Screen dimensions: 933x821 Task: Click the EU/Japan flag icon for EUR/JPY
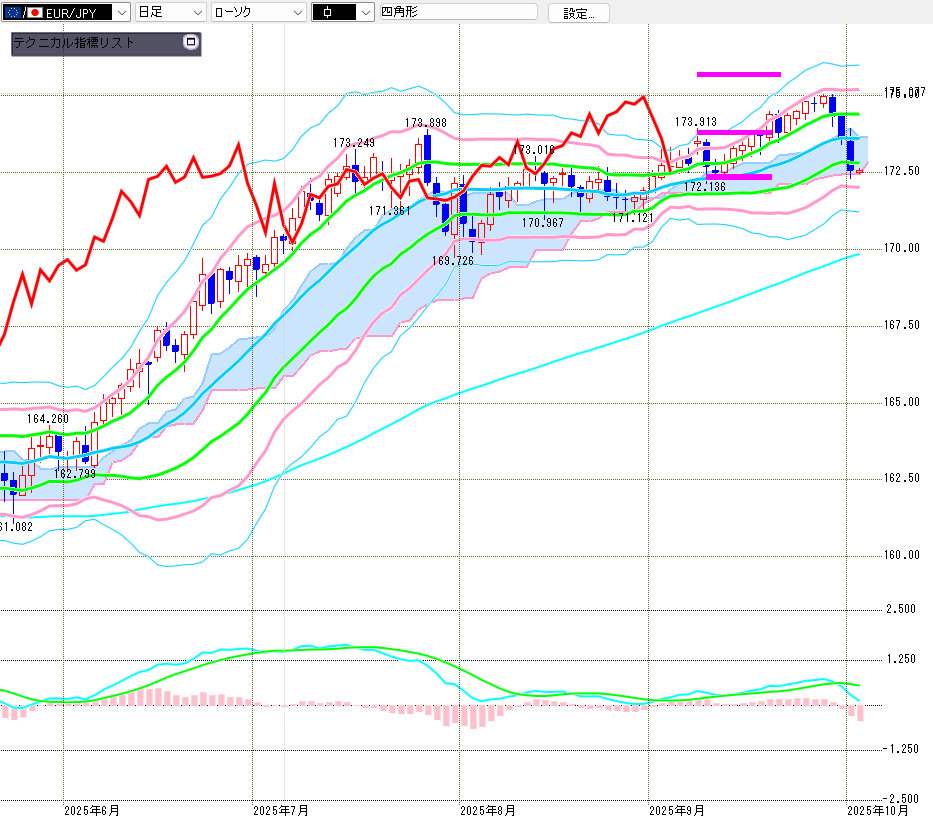[22, 12]
